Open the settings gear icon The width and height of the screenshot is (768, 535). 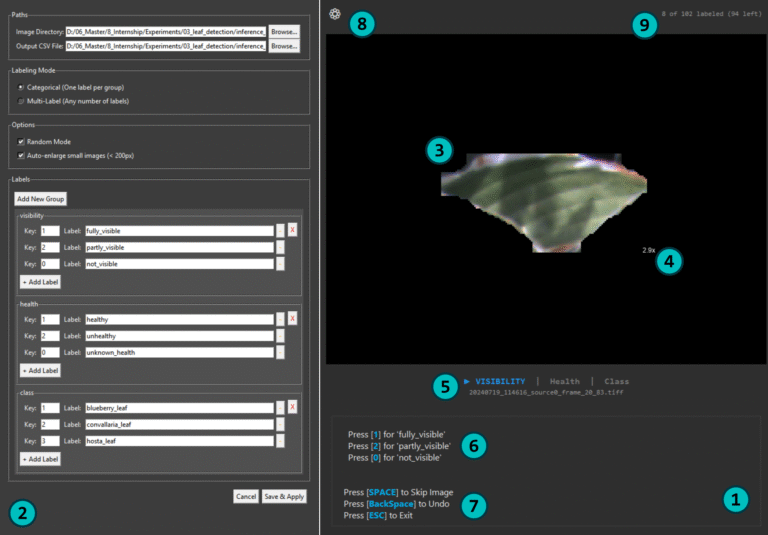(x=335, y=14)
